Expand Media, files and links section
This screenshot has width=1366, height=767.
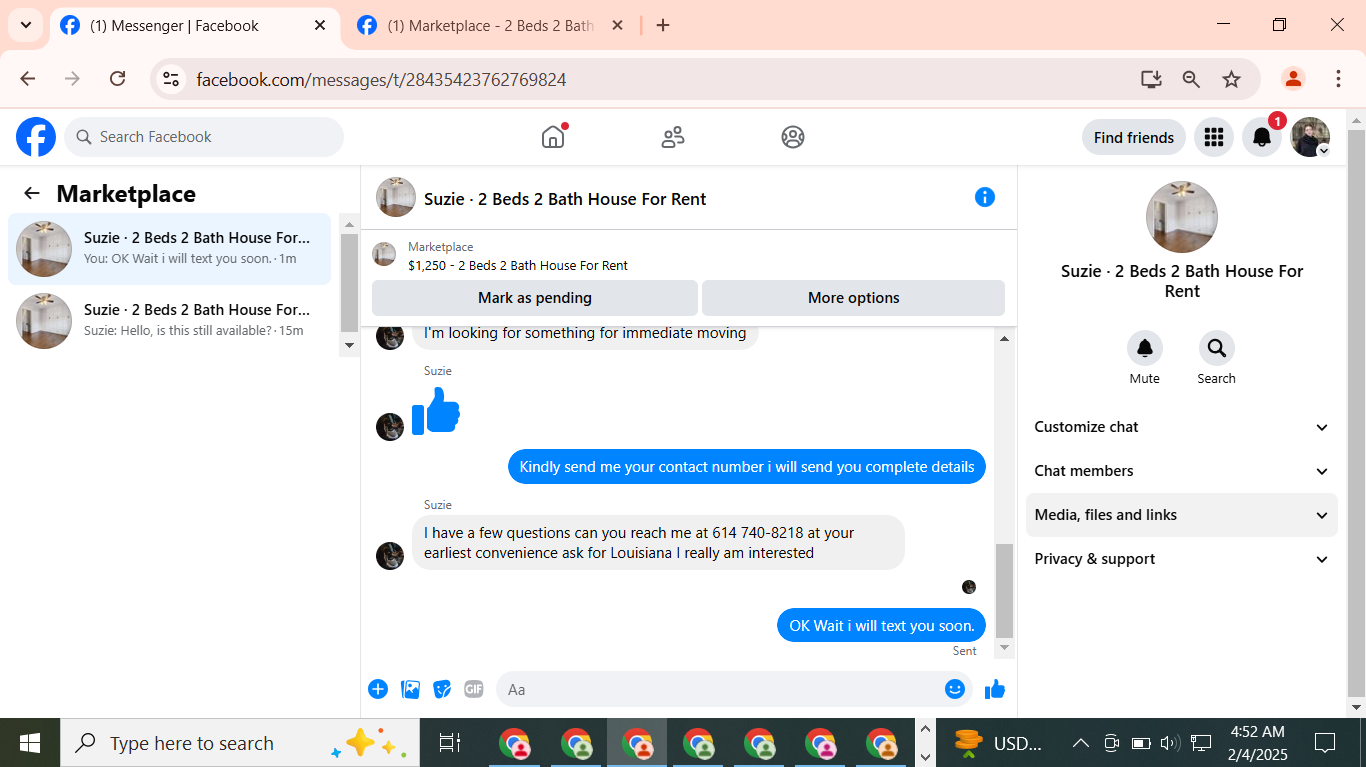(x=1182, y=515)
